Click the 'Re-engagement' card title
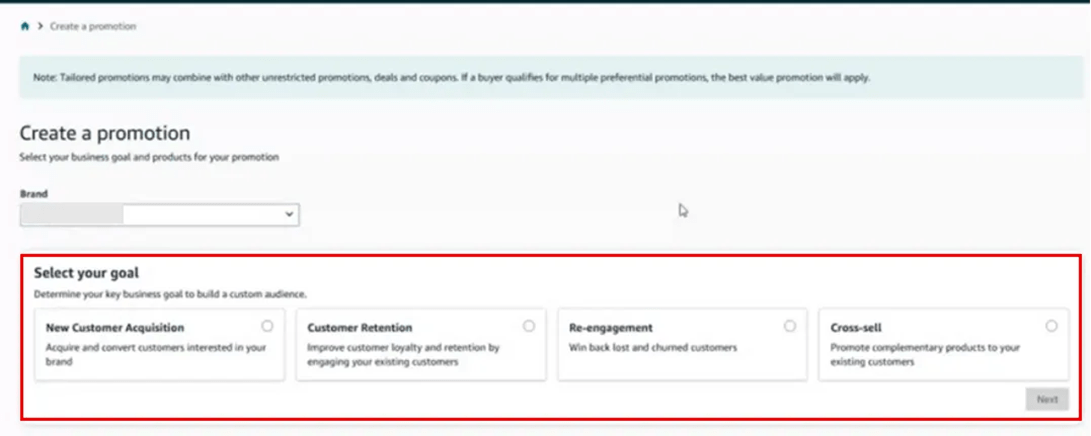 pos(611,328)
